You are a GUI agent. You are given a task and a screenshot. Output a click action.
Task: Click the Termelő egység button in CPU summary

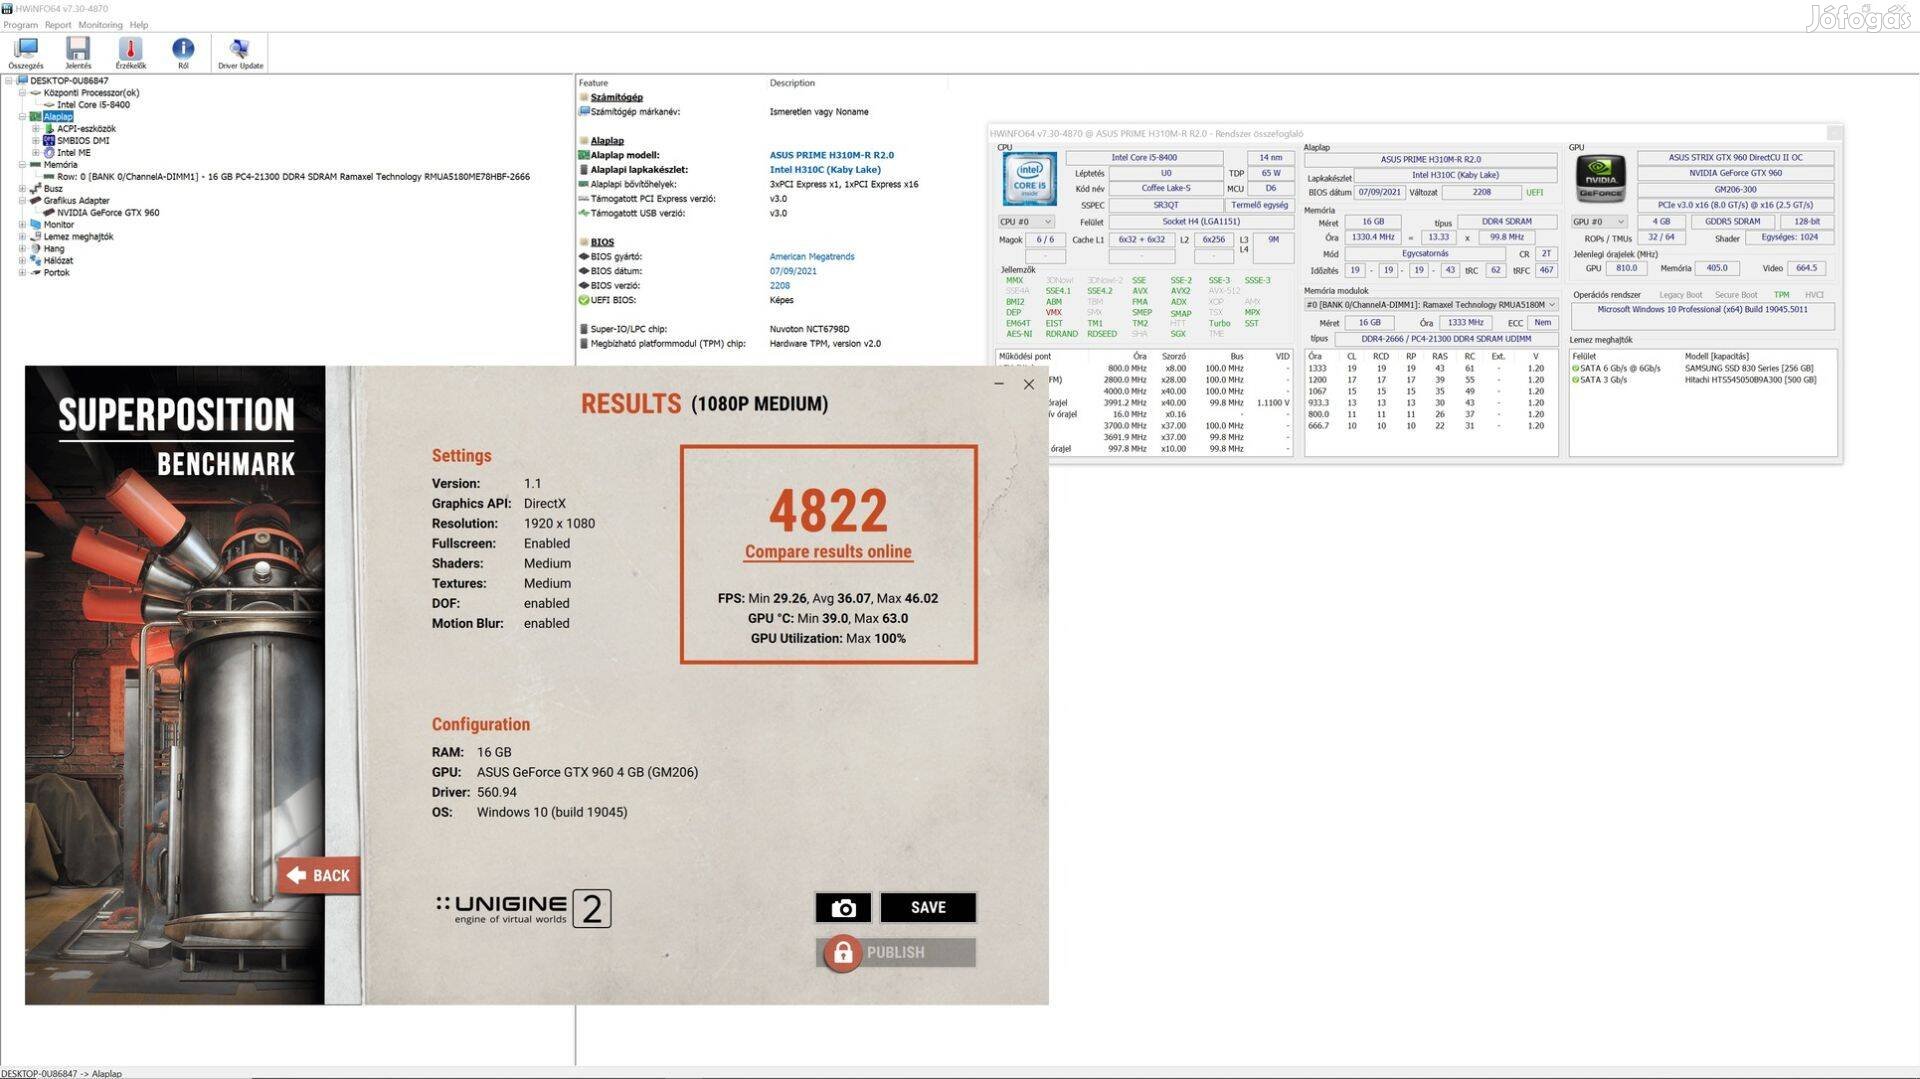pos(1259,205)
